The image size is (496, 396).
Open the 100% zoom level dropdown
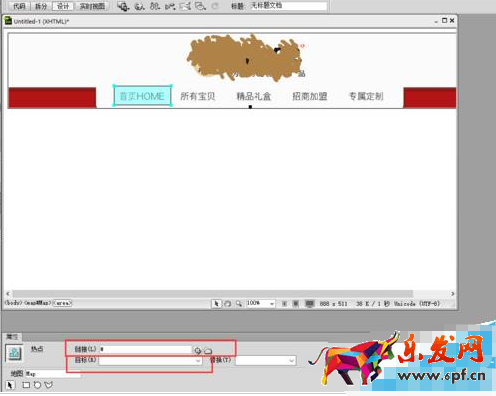260,303
